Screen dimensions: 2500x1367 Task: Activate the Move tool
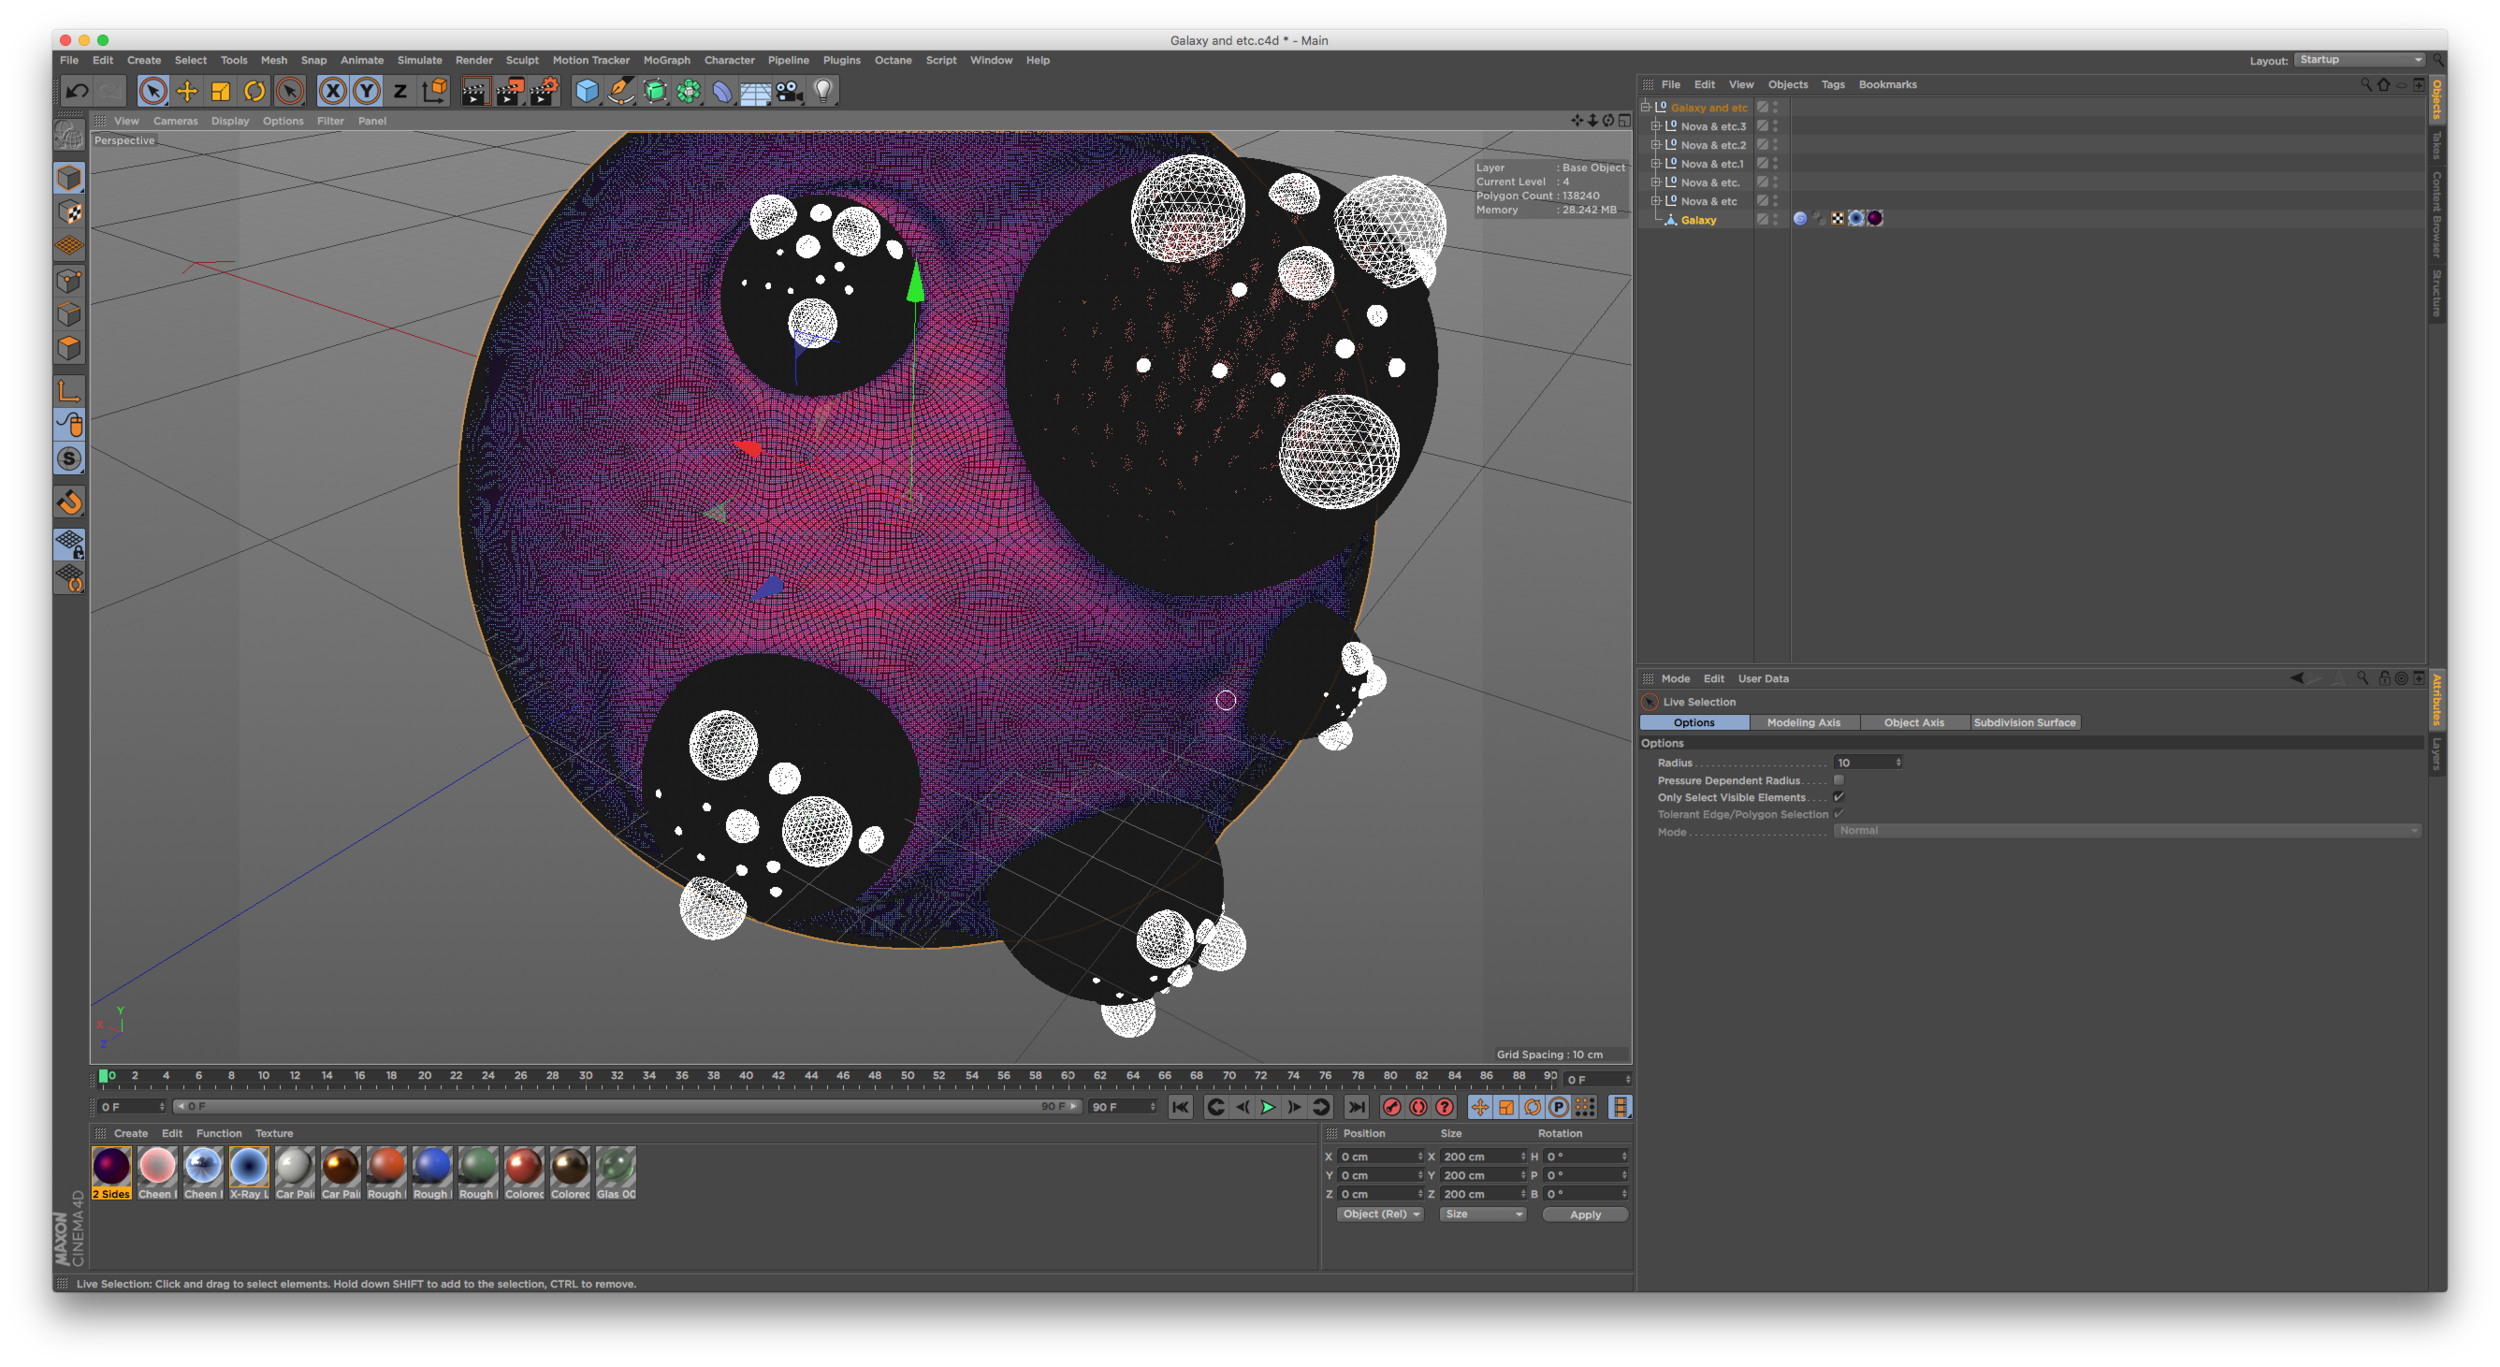186,91
